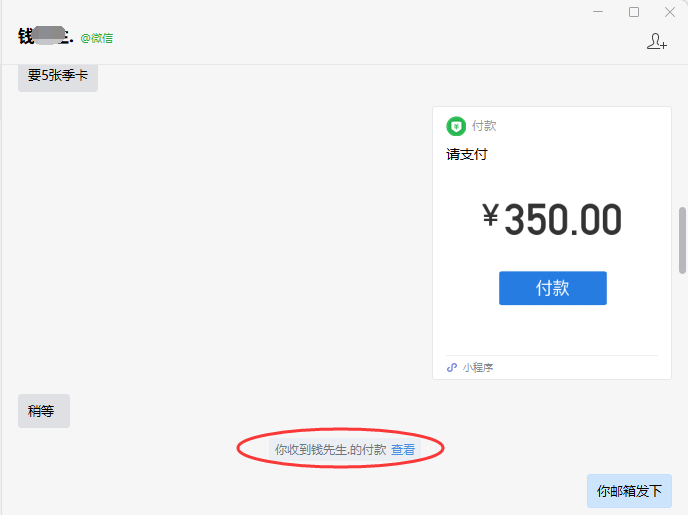Minimize the chat window
Screen dimensions: 688x515
(x=597, y=12)
